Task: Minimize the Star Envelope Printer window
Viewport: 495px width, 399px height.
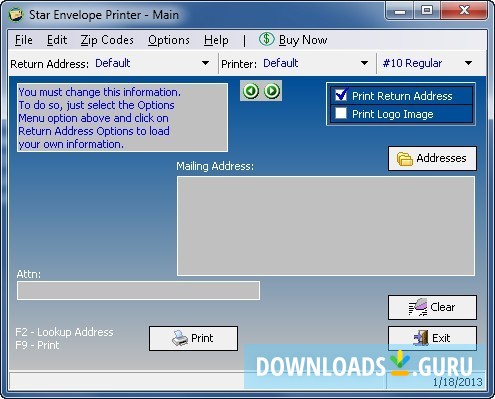Action: point(400,11)
